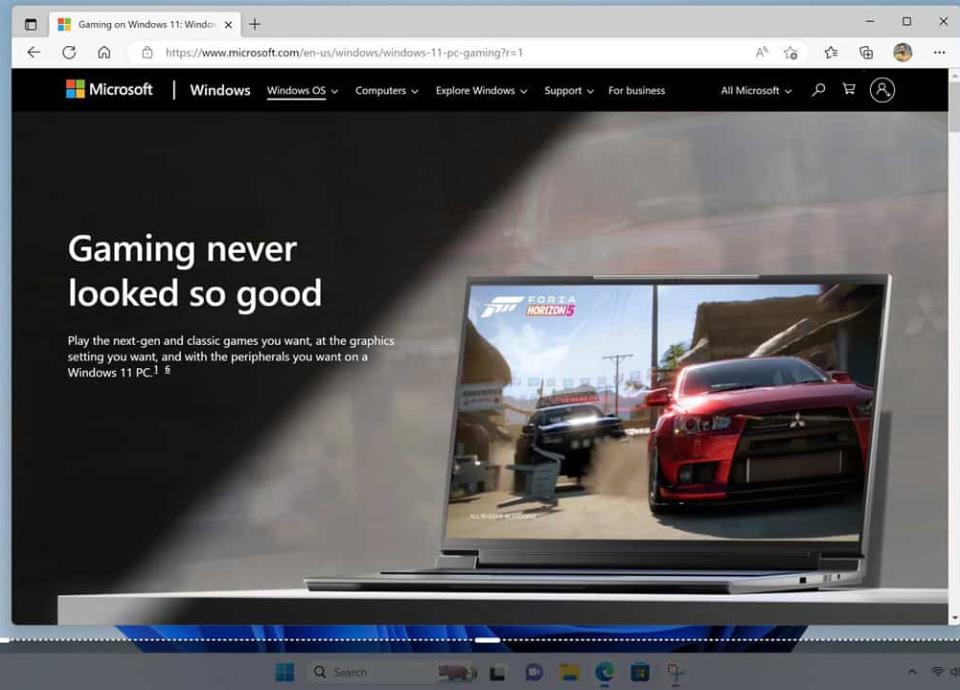Open footnote 1 link

156,370
